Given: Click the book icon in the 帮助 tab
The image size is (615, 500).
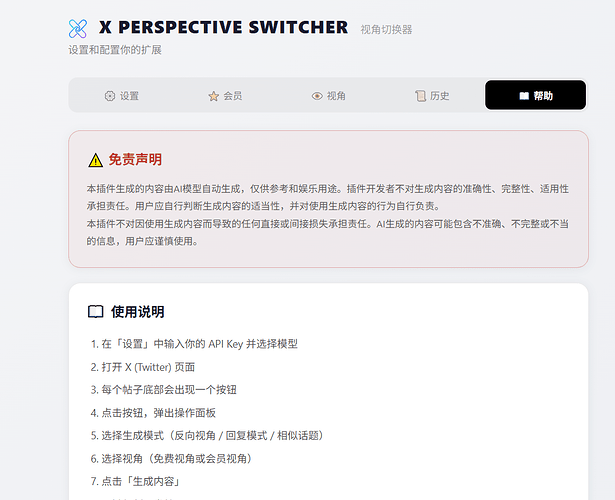Looking at the screenshot, I should [524, 96].
